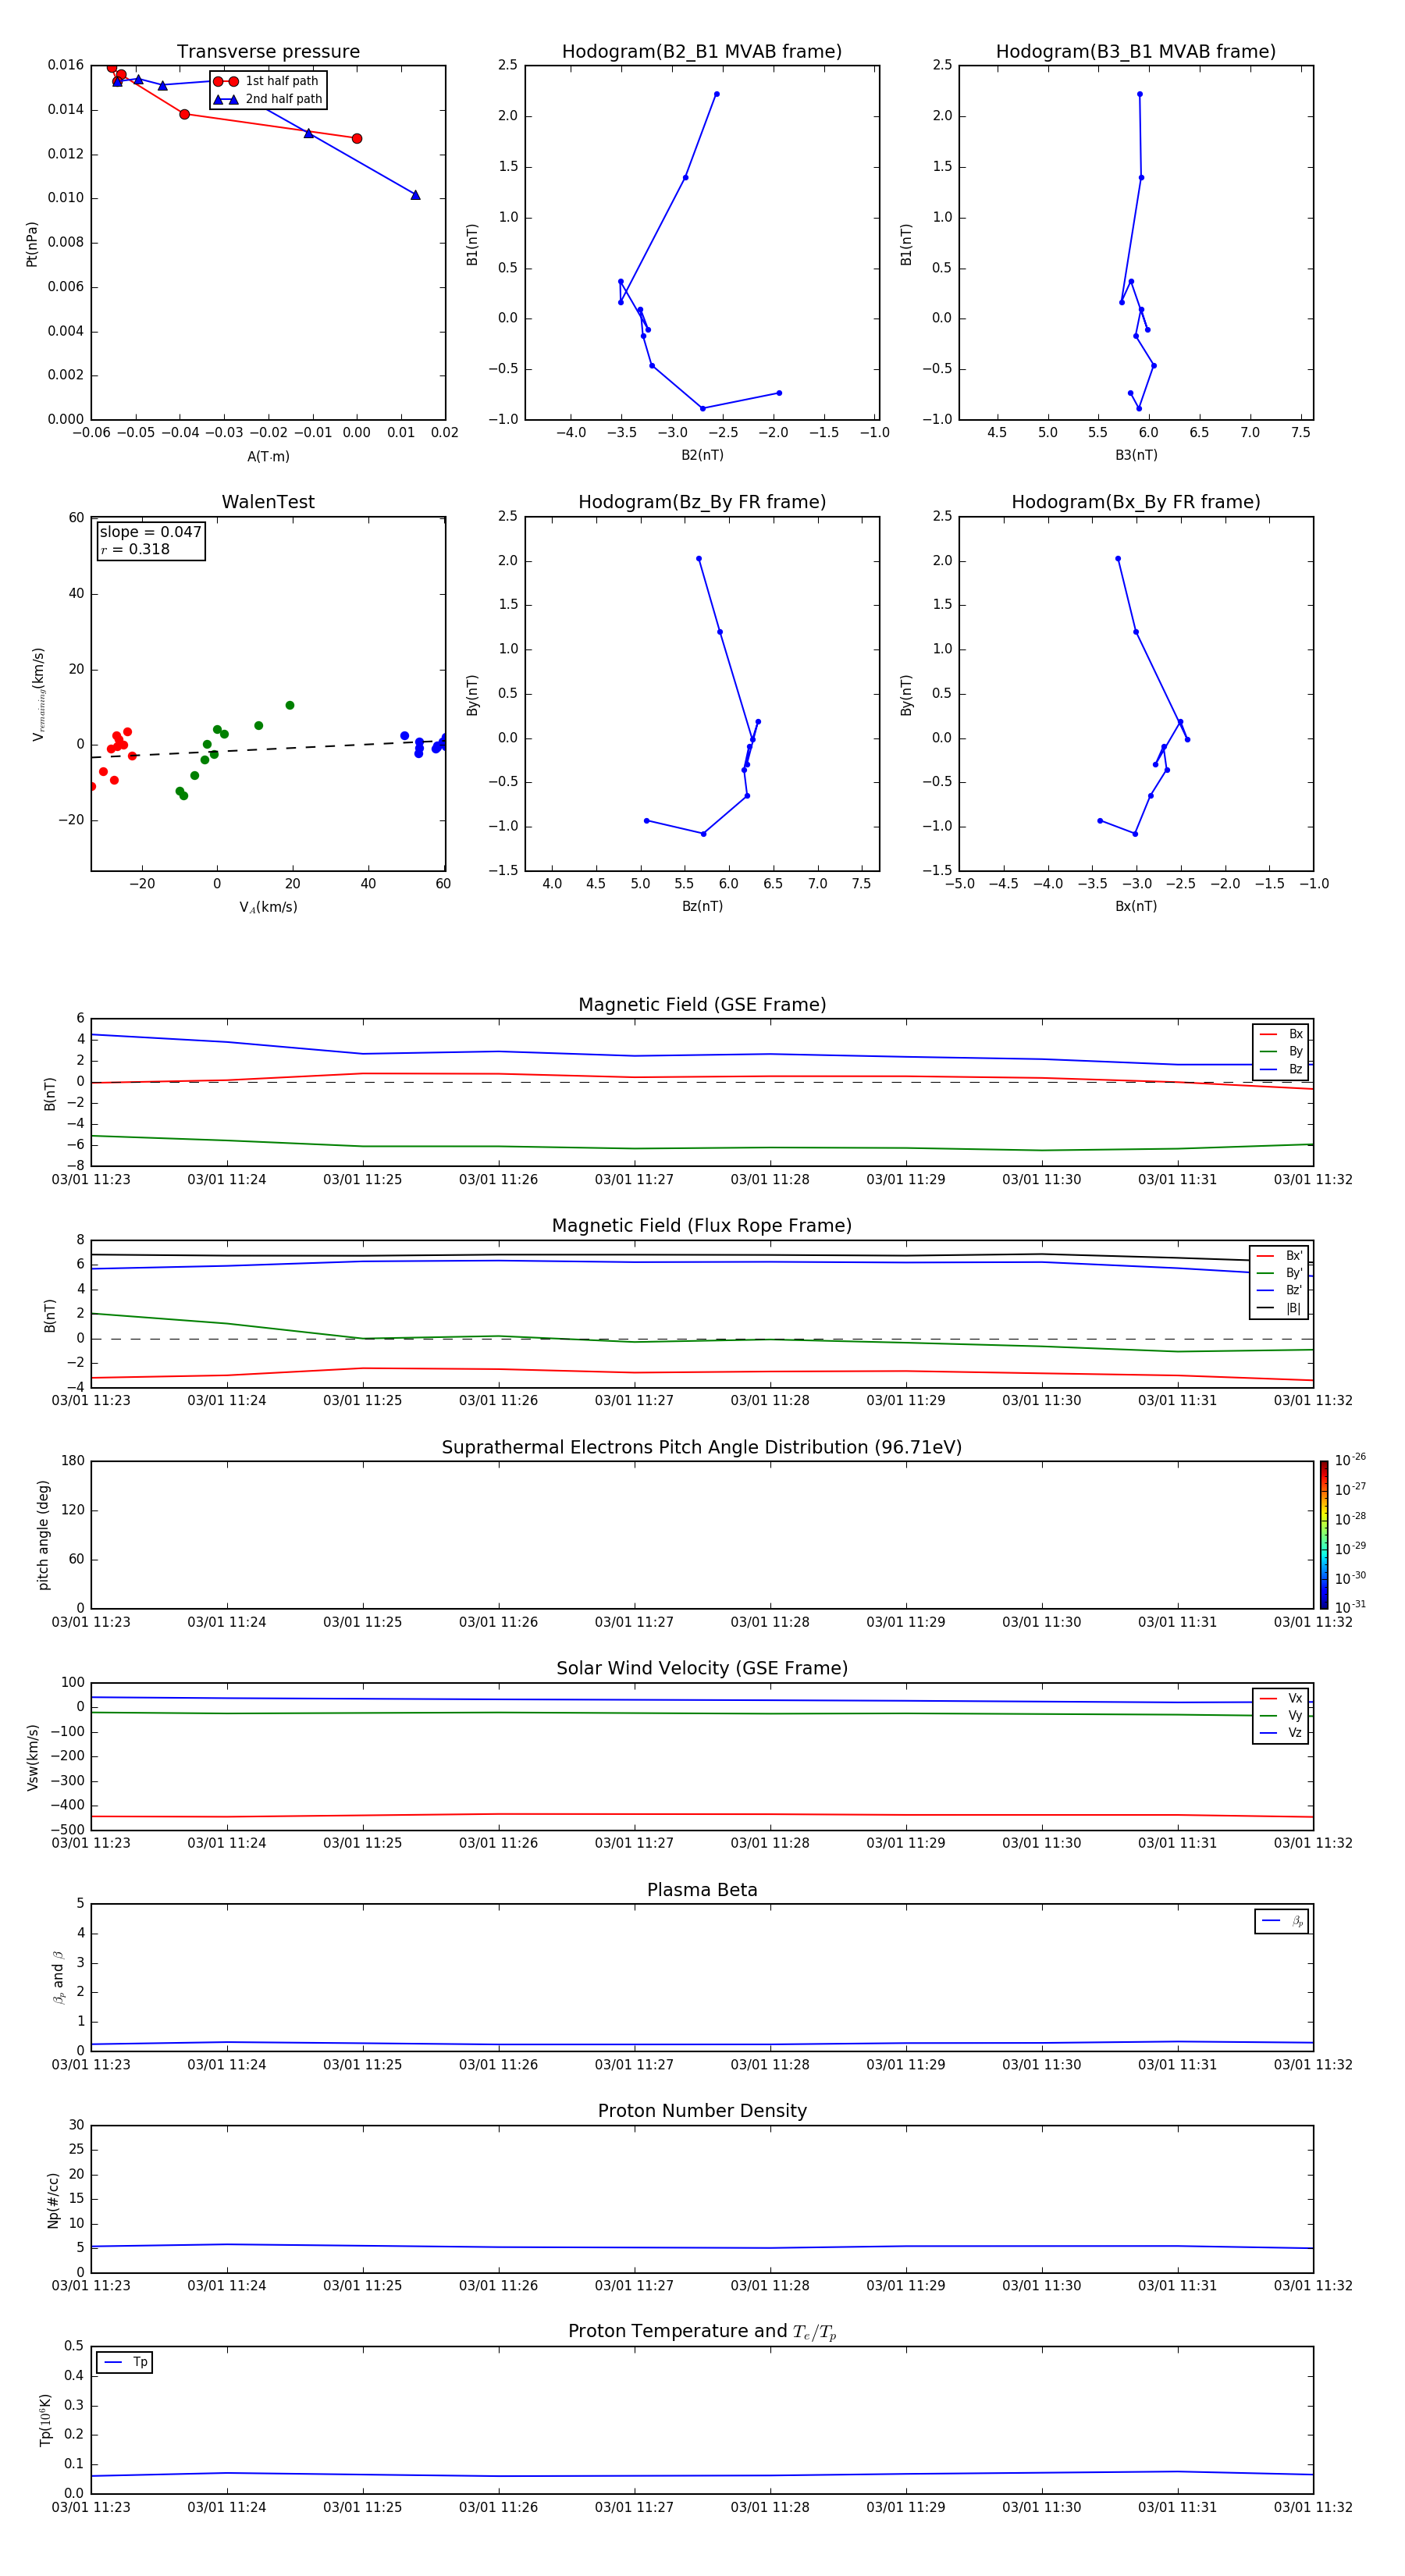
Task: Click the "Hodogram(Bx_By FR frame)" title
Action: point(1136,502)
